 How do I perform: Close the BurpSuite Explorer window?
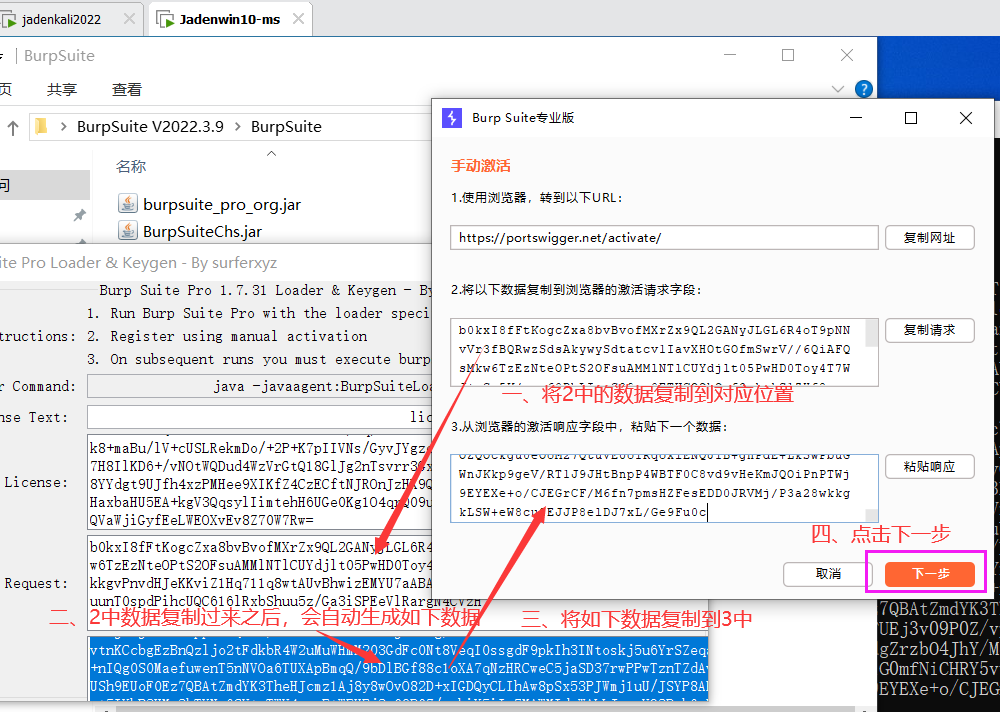(x=847, y=56)
